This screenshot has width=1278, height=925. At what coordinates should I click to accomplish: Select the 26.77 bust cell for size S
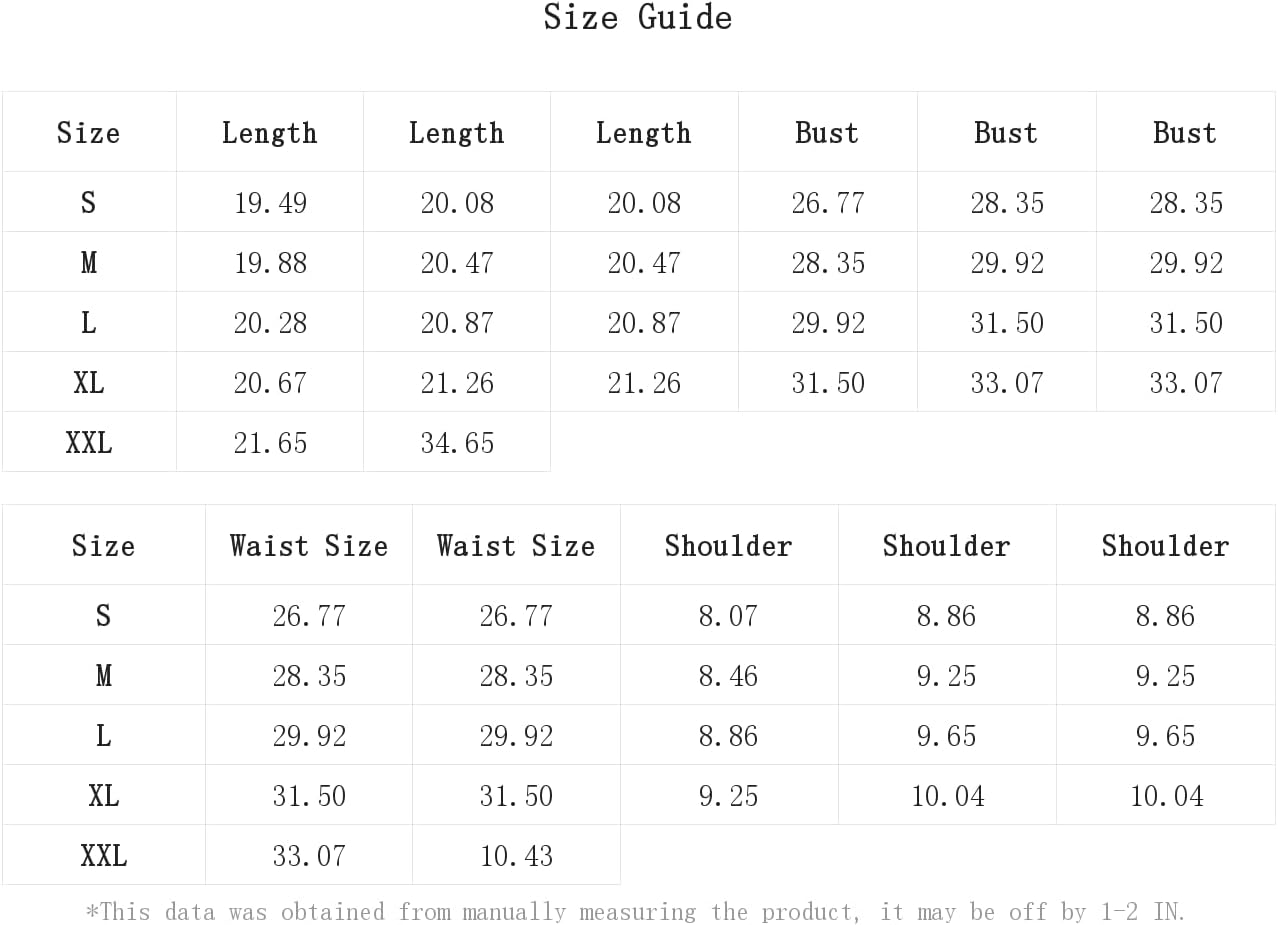tap(828, 203)
